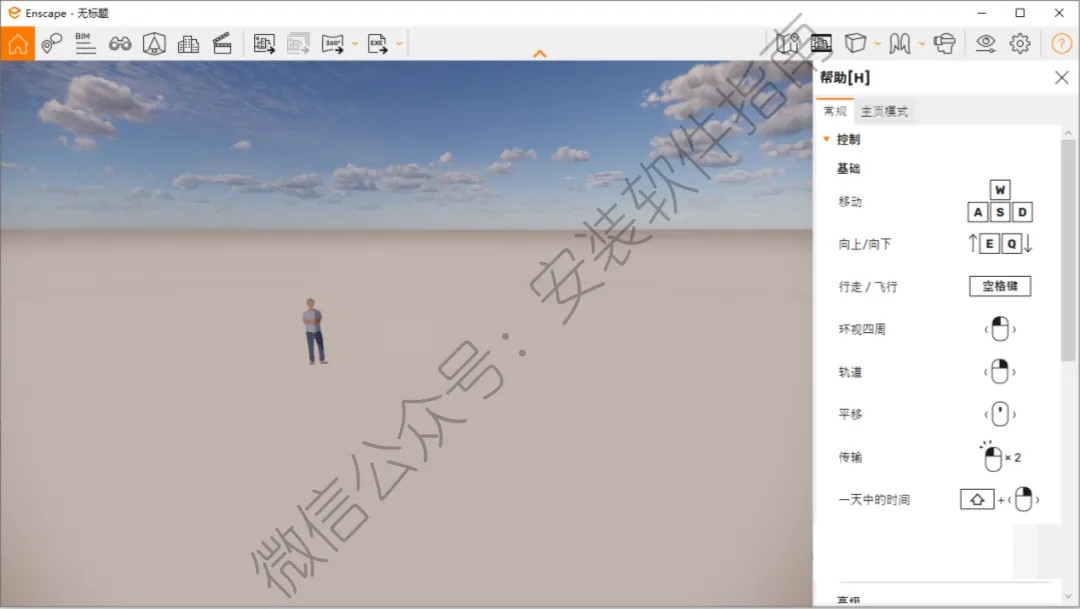Switch to the 常规 tab
This screenshot has width=1080, height=609.
[835, 111]
